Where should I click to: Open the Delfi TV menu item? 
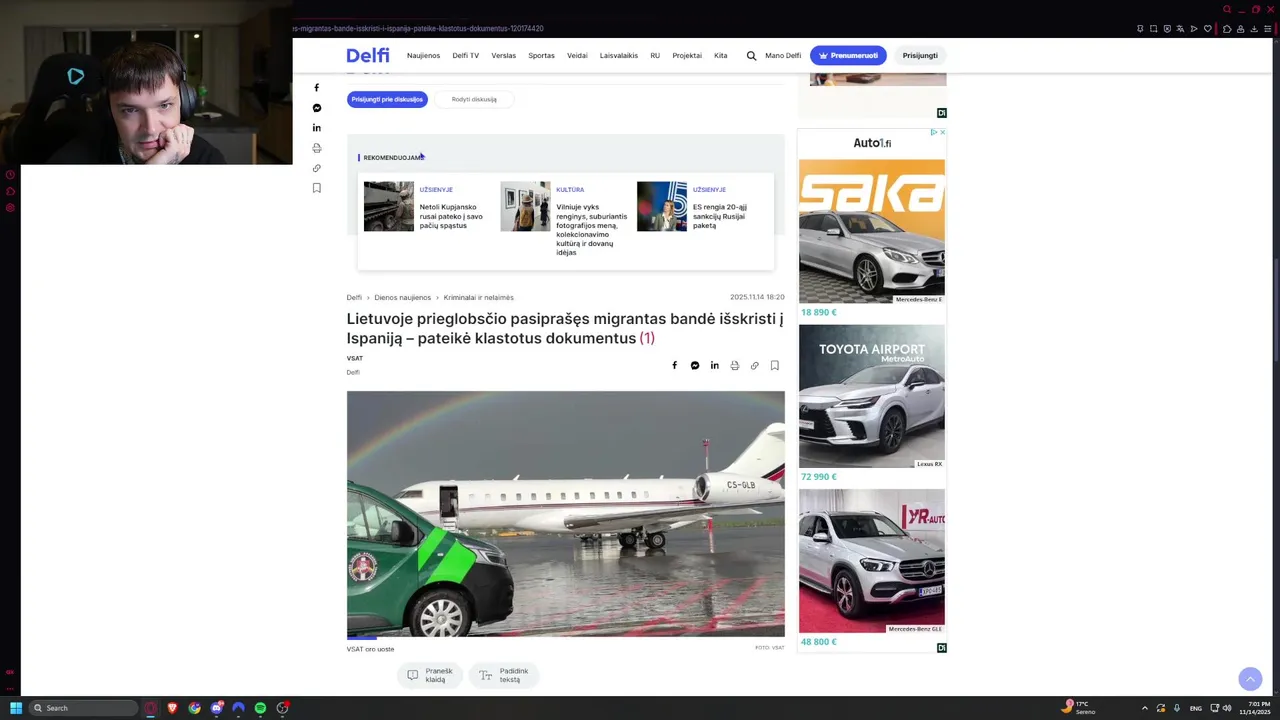coord(466,56)
